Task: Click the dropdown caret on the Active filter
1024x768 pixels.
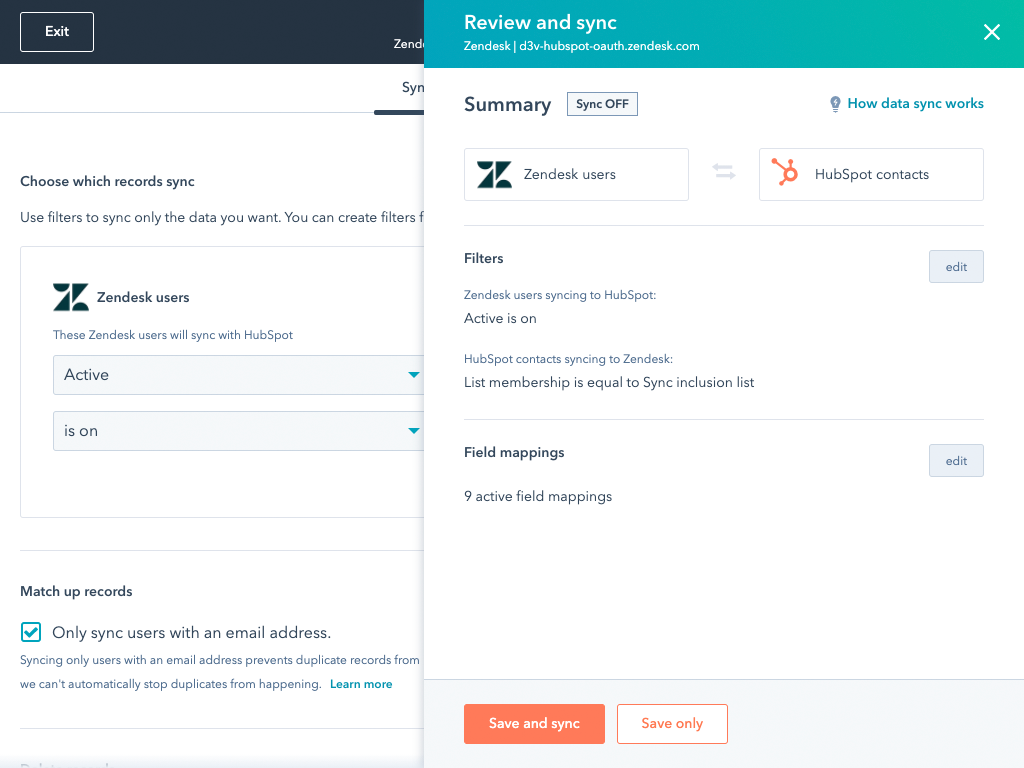Action: [414, 375]
